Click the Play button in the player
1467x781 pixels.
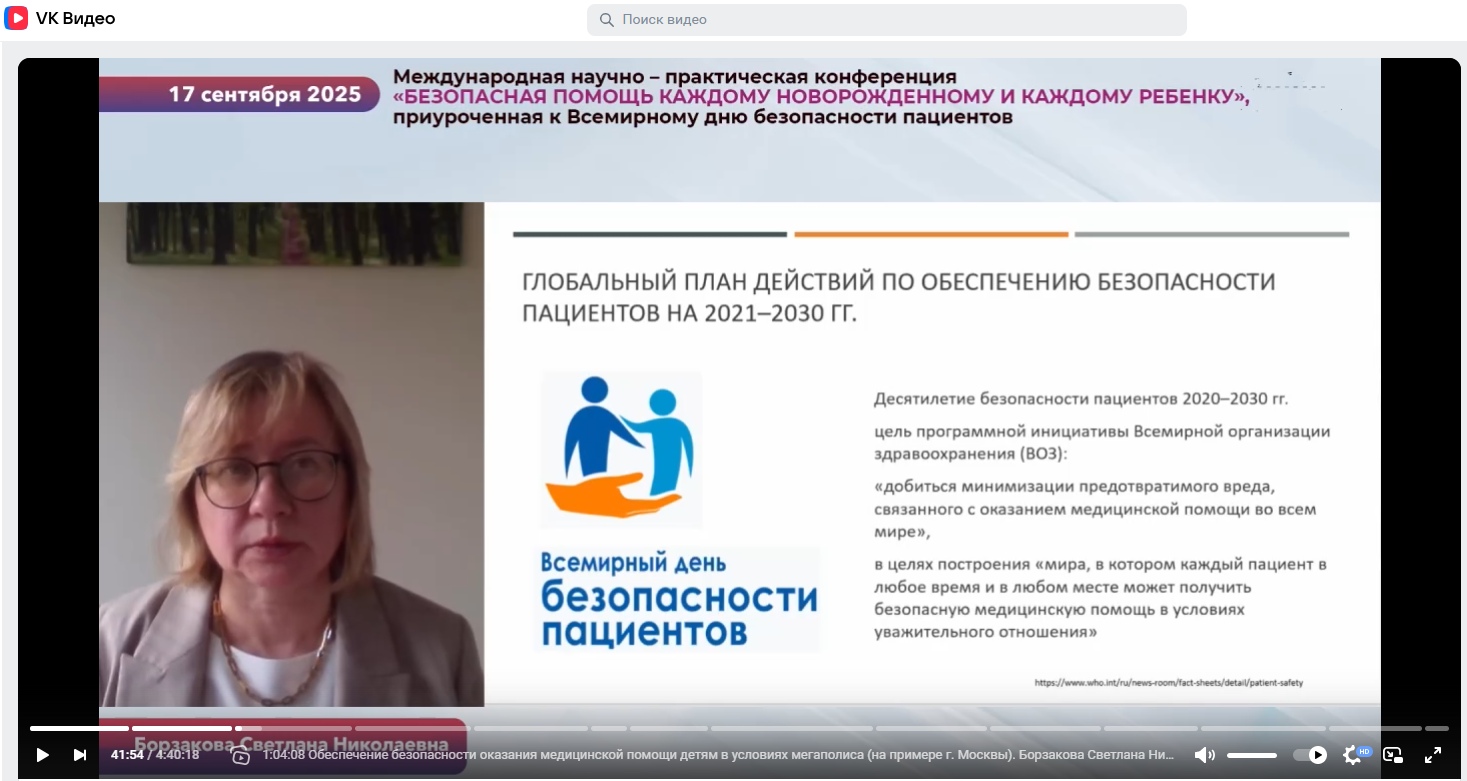[43, 755]
